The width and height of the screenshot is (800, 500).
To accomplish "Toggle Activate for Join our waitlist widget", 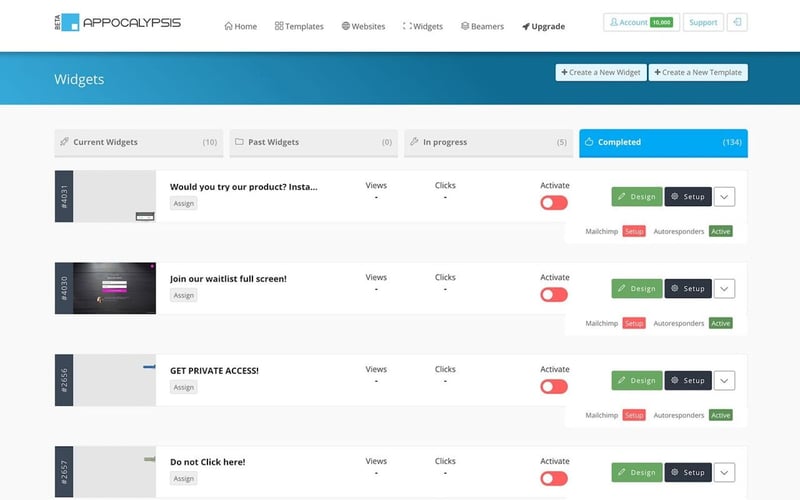I will coord(554,295).
